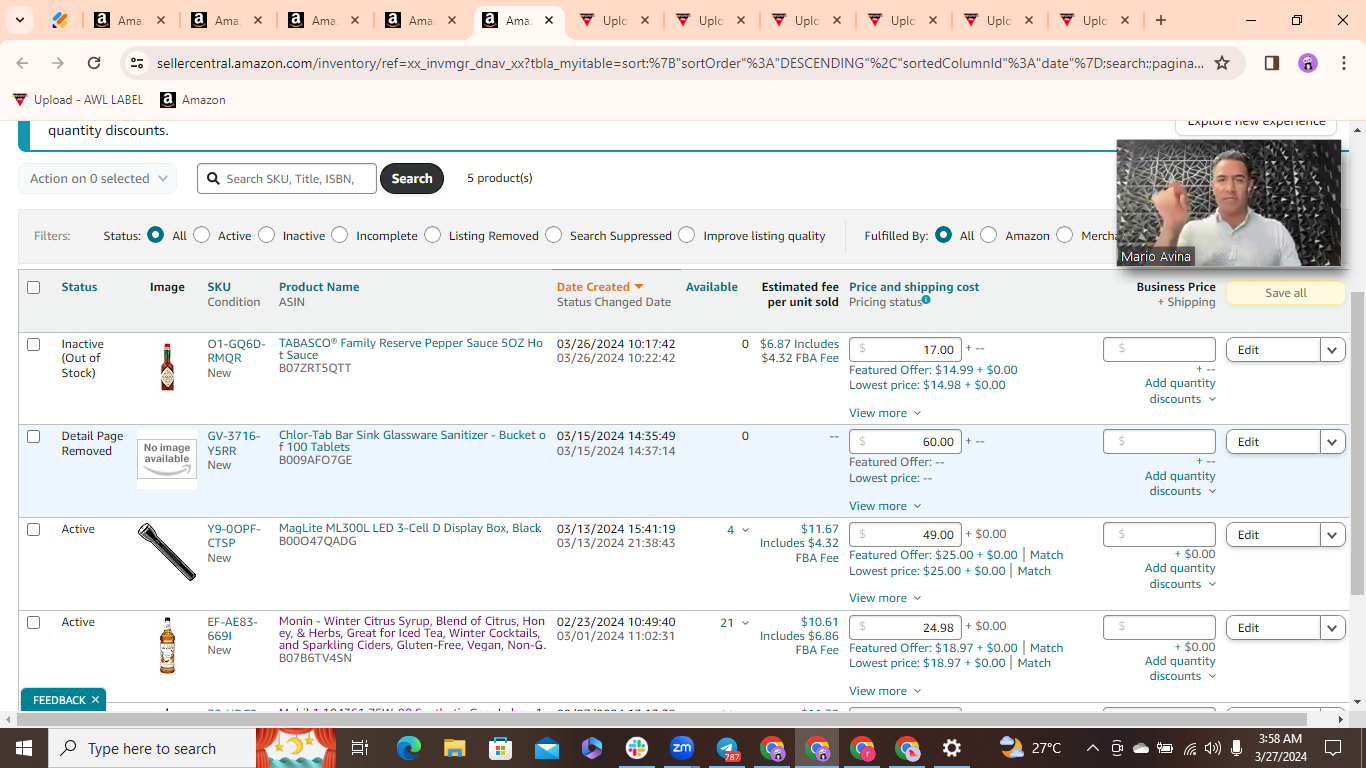This screenshot has width=1366, height=768.
Task: Open the Edit dropdown arrow for MagLite
Action: tap(1333, 535)
